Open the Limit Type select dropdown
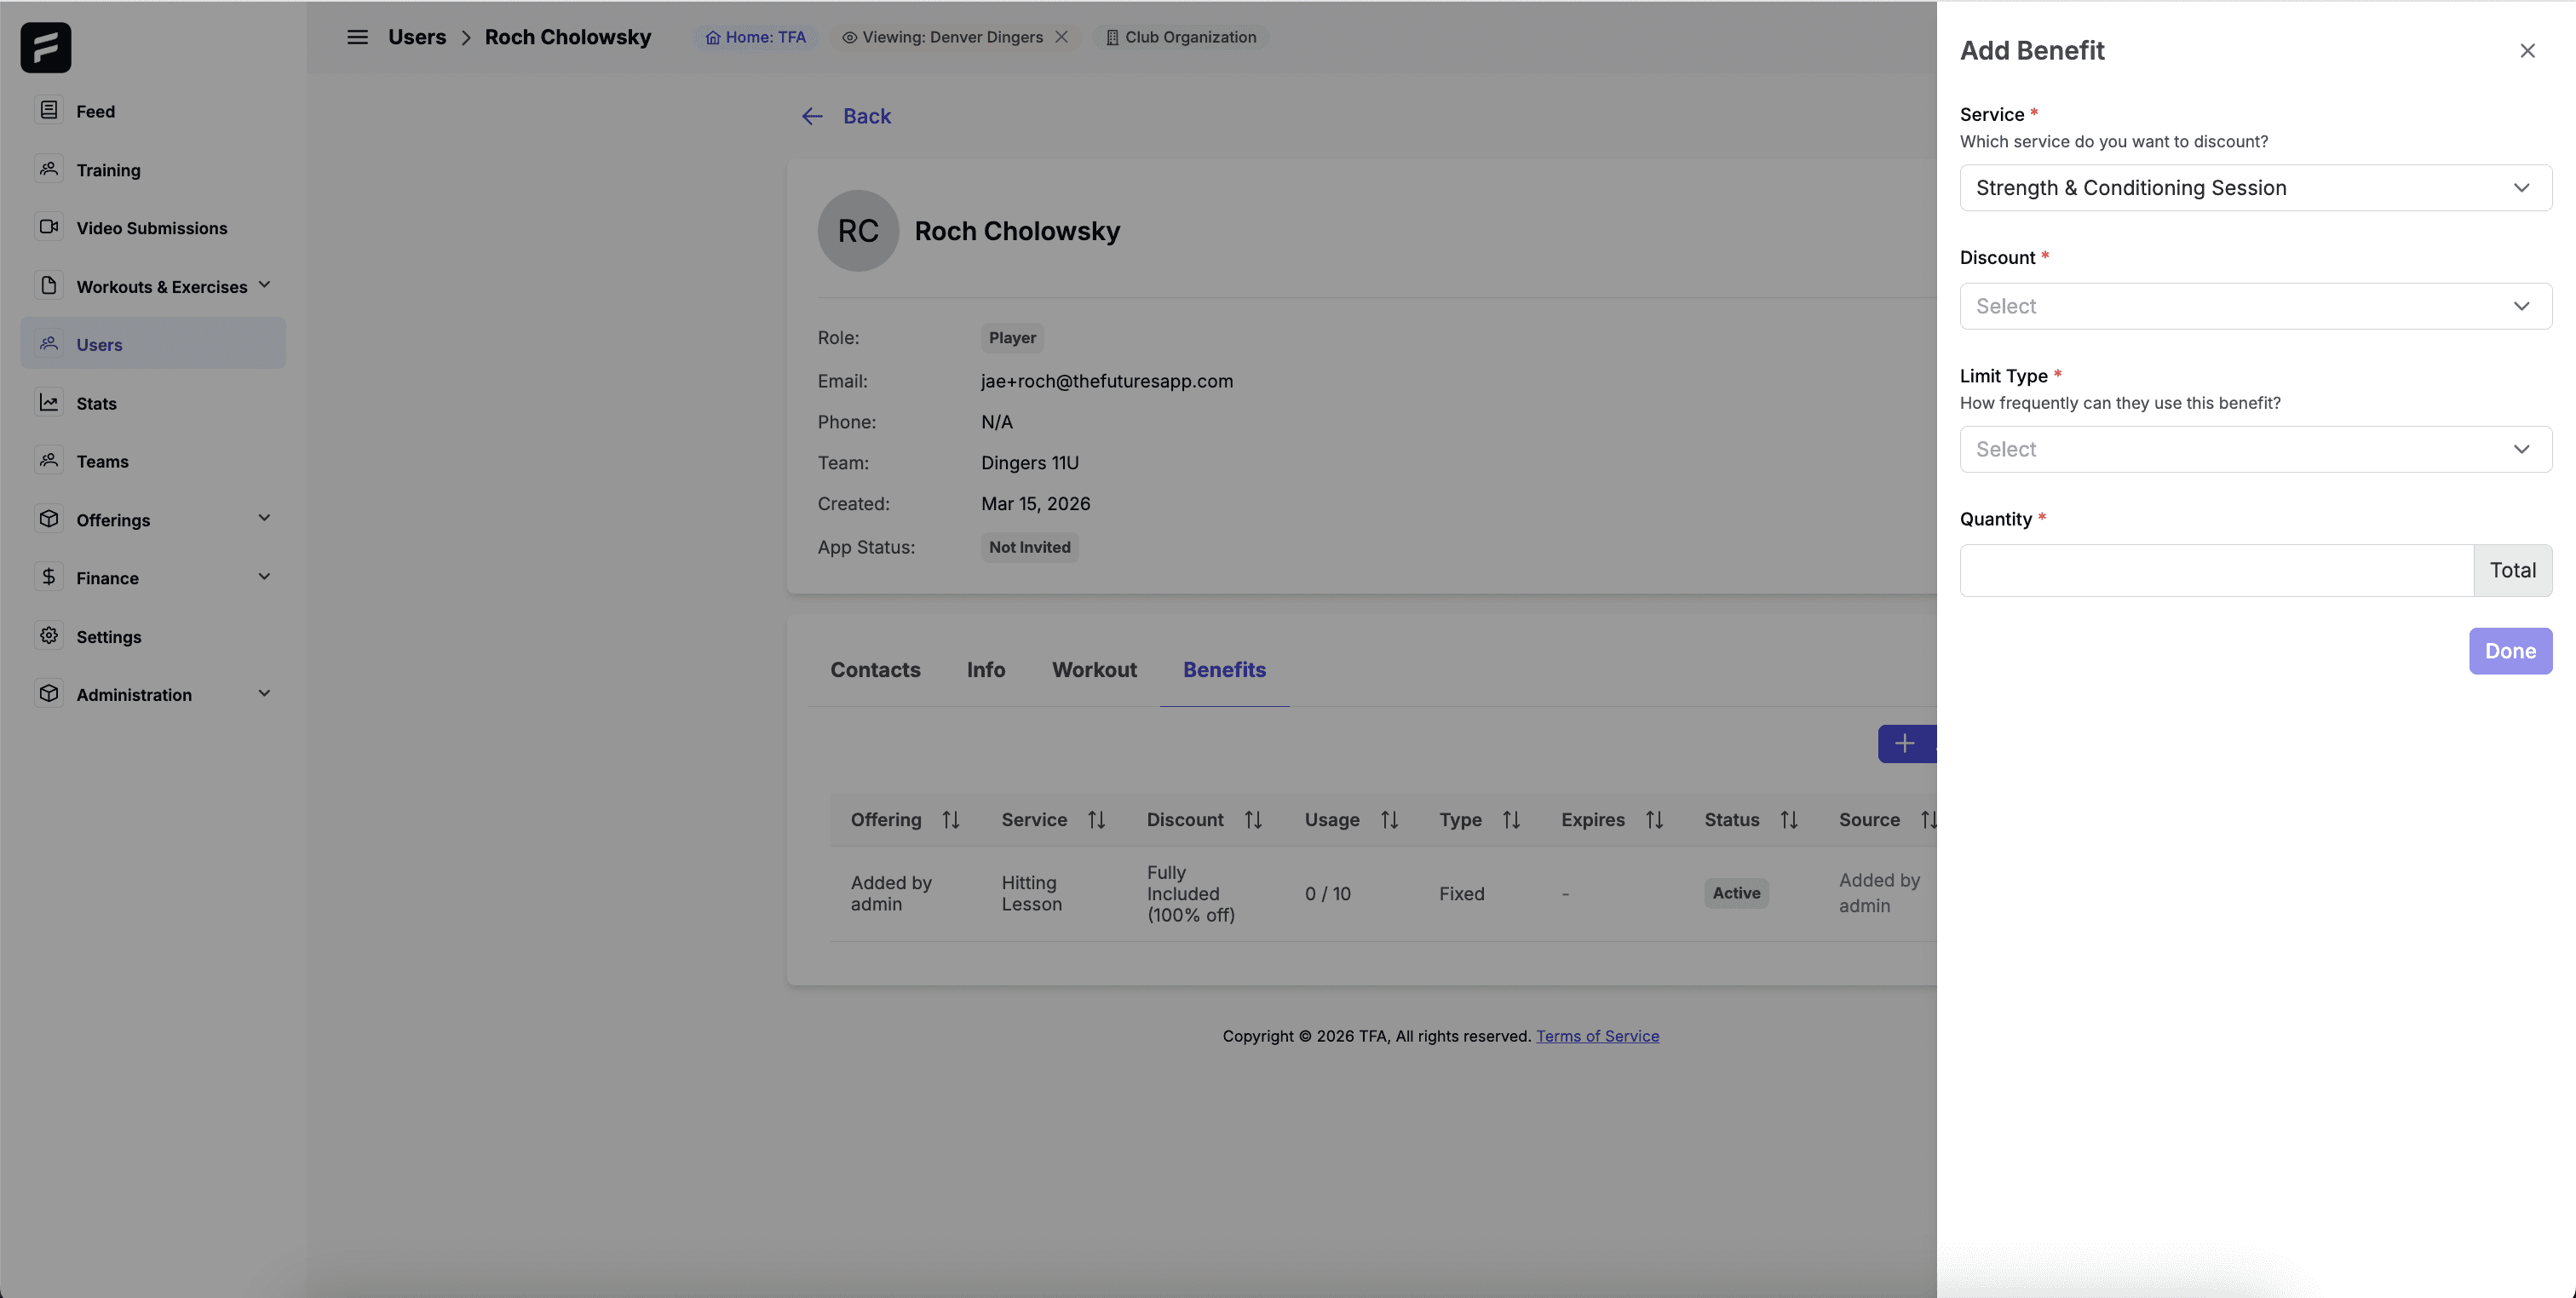The width and height of the screenshot is (2576, 1298). (2254, 449)
